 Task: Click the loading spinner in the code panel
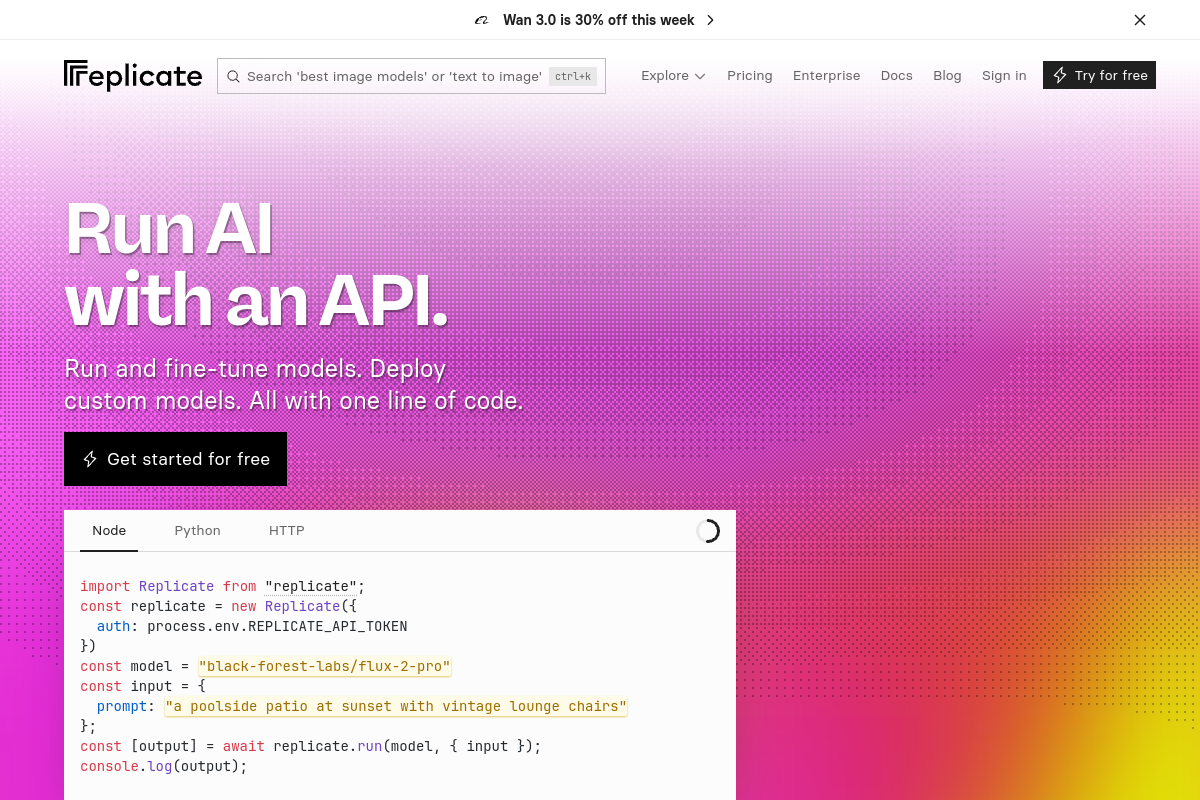coord(708,531)
